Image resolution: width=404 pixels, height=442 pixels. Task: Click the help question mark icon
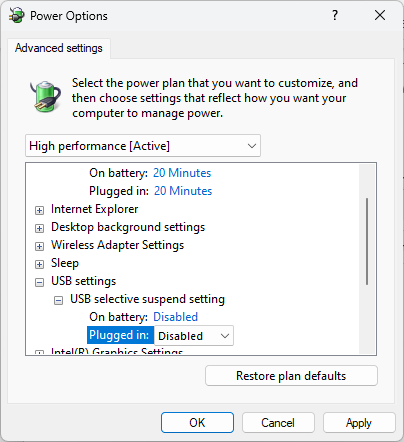335,15
